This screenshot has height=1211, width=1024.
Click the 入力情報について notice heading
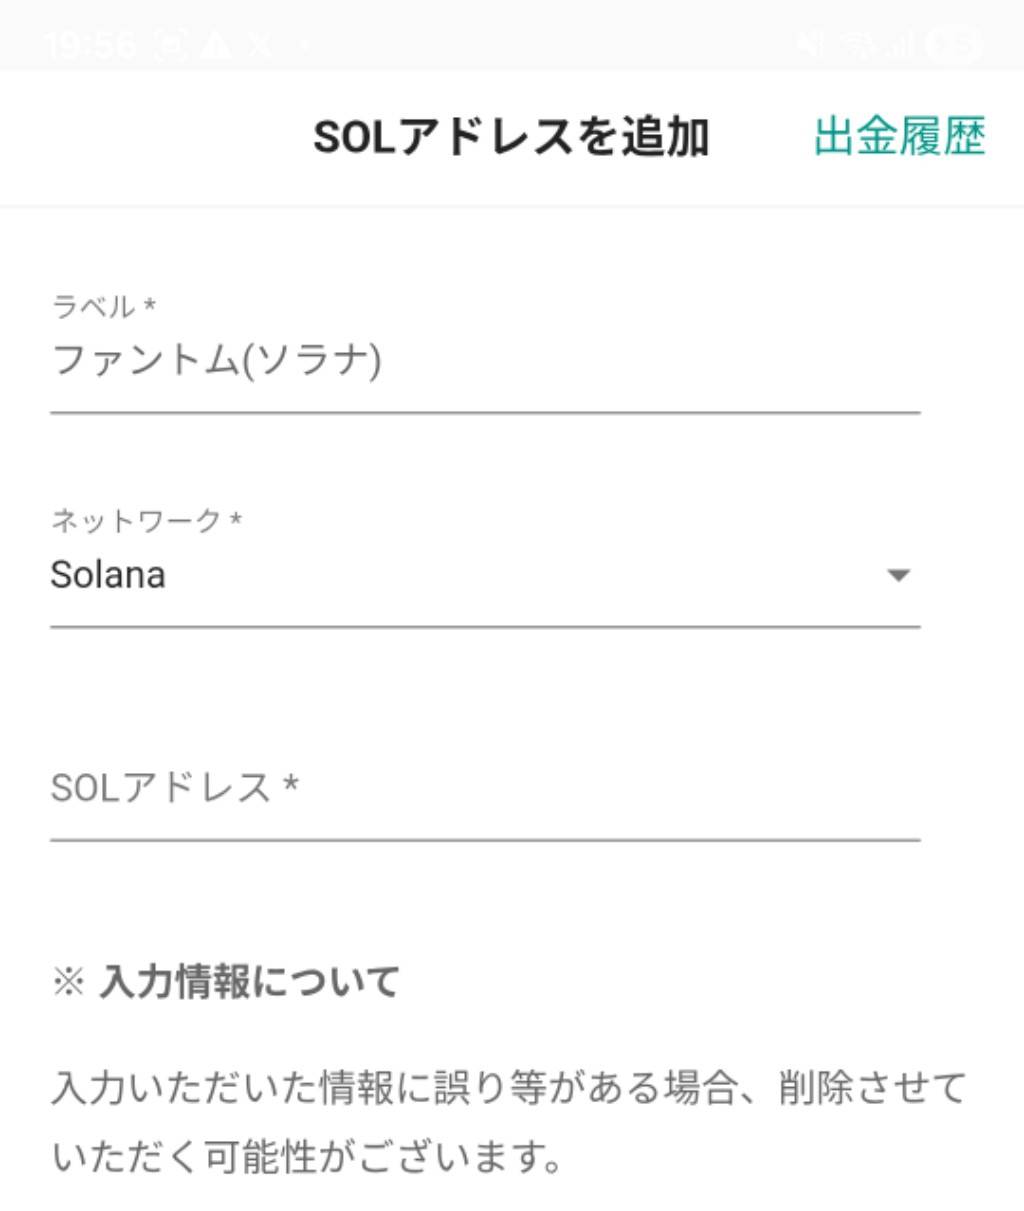pyautogui.click(x=249, y=981)
